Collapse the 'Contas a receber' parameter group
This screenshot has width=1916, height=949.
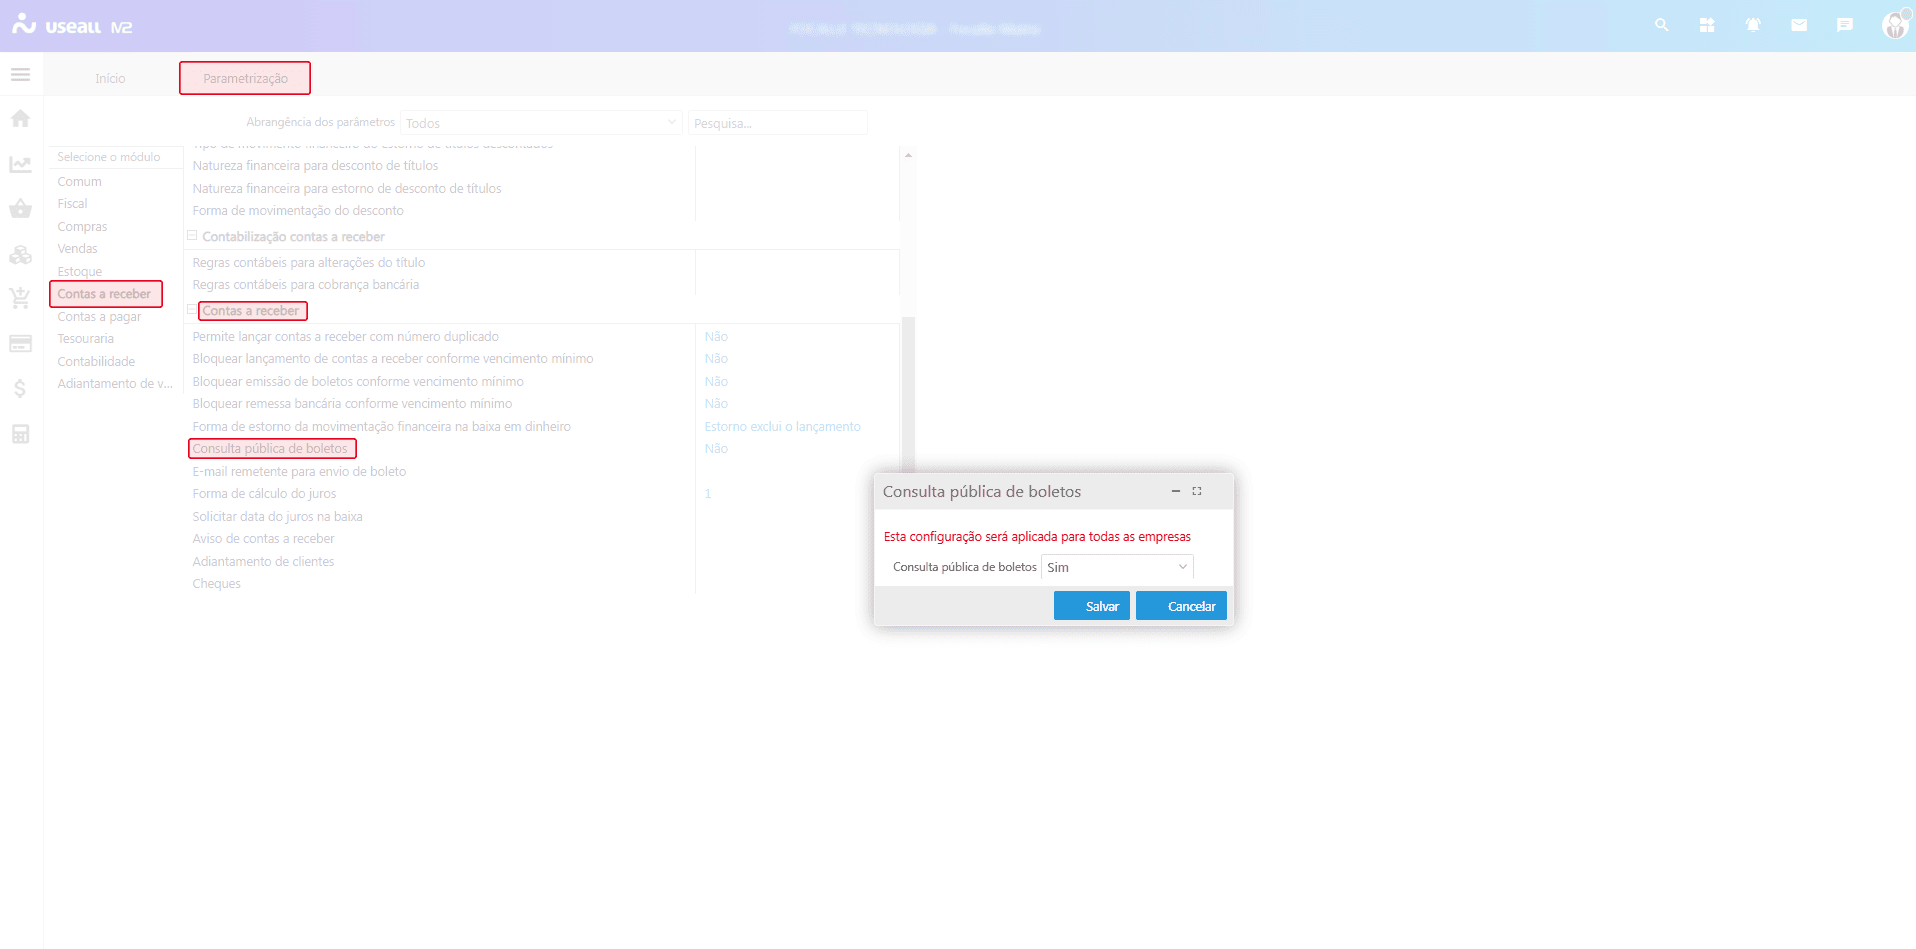click(192, 310)
